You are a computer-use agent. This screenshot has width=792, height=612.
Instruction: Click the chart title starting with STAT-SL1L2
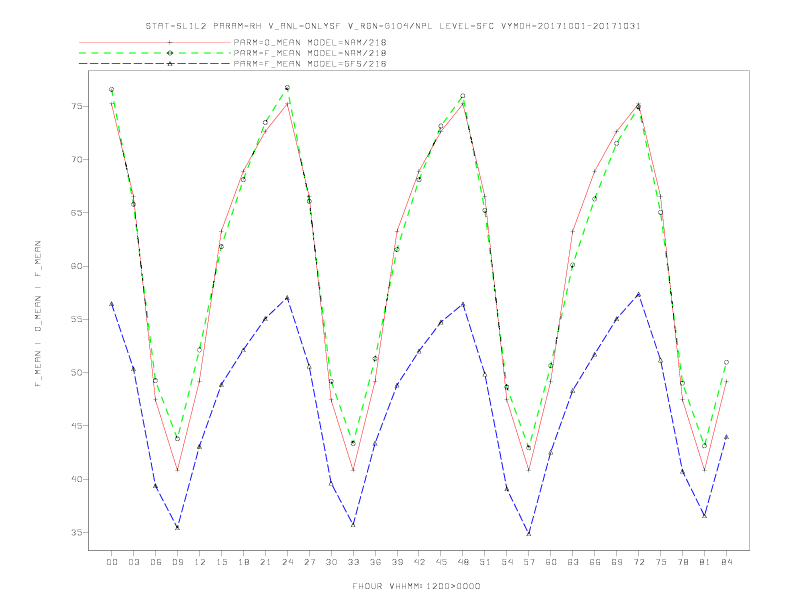(x=393, y=26)
